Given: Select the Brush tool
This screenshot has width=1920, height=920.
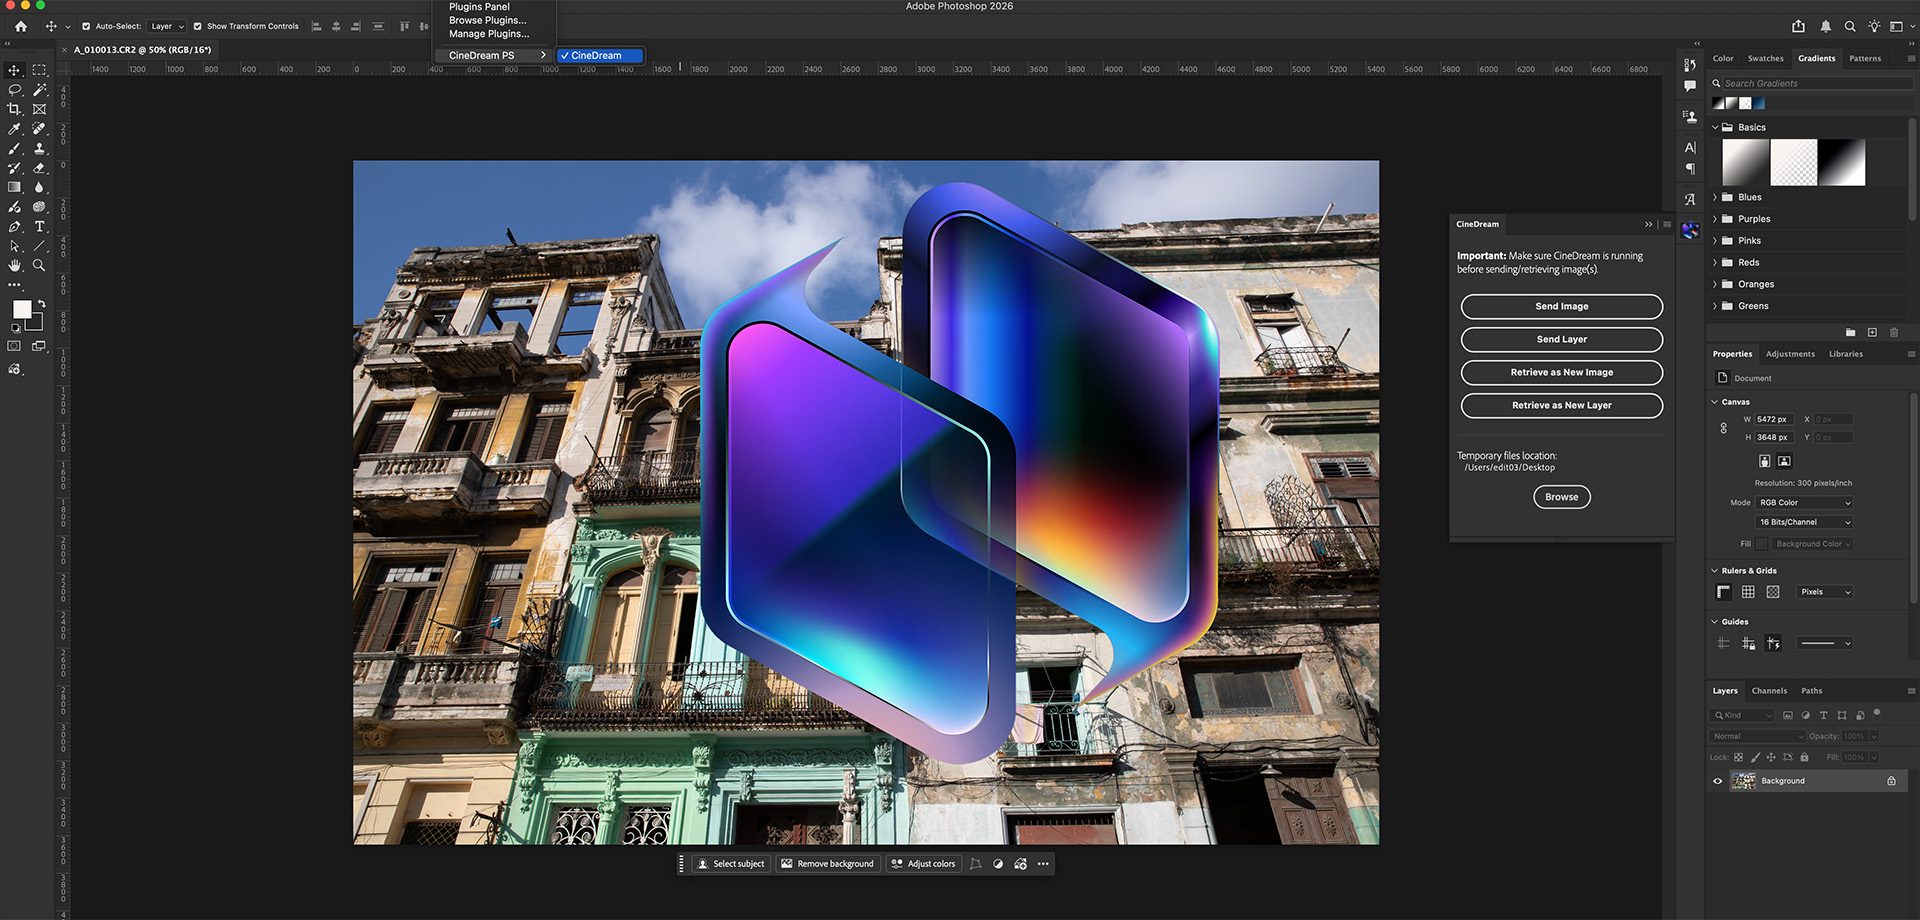Looking at the screenshot, I should pos(14,148).
